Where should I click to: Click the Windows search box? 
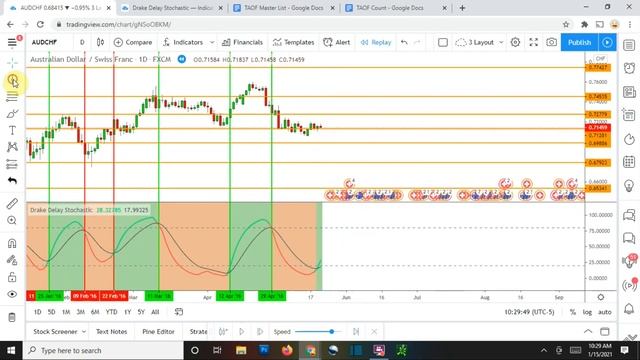pyautogui.click(x=103, y=350)
